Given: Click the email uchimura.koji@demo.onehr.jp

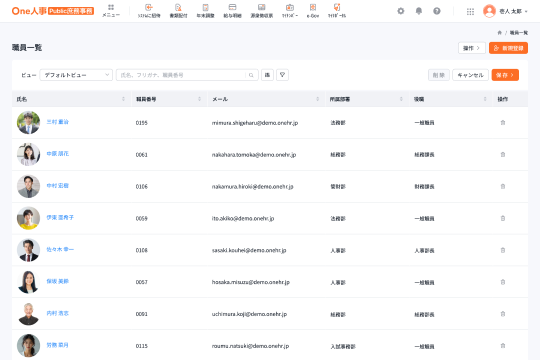Looking at the screenshot, I should (x=249, y=314).
